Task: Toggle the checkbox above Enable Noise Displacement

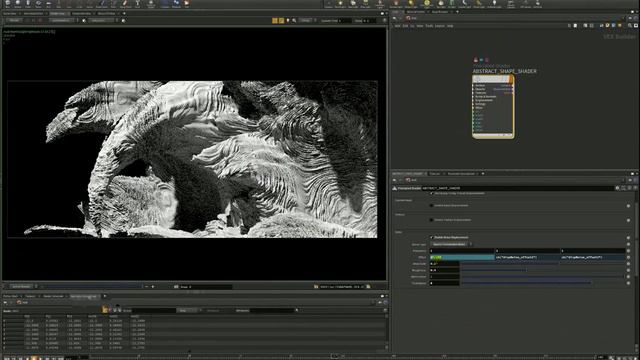Action: [x=431, y=220]
